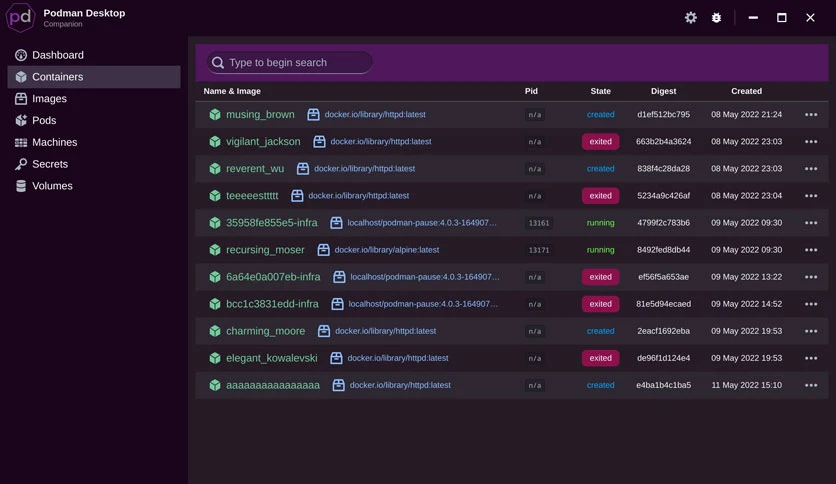This screenshot has width=836, height=484.
Task: Open the actions menu for recursing_moser
Action: [811, 250]
